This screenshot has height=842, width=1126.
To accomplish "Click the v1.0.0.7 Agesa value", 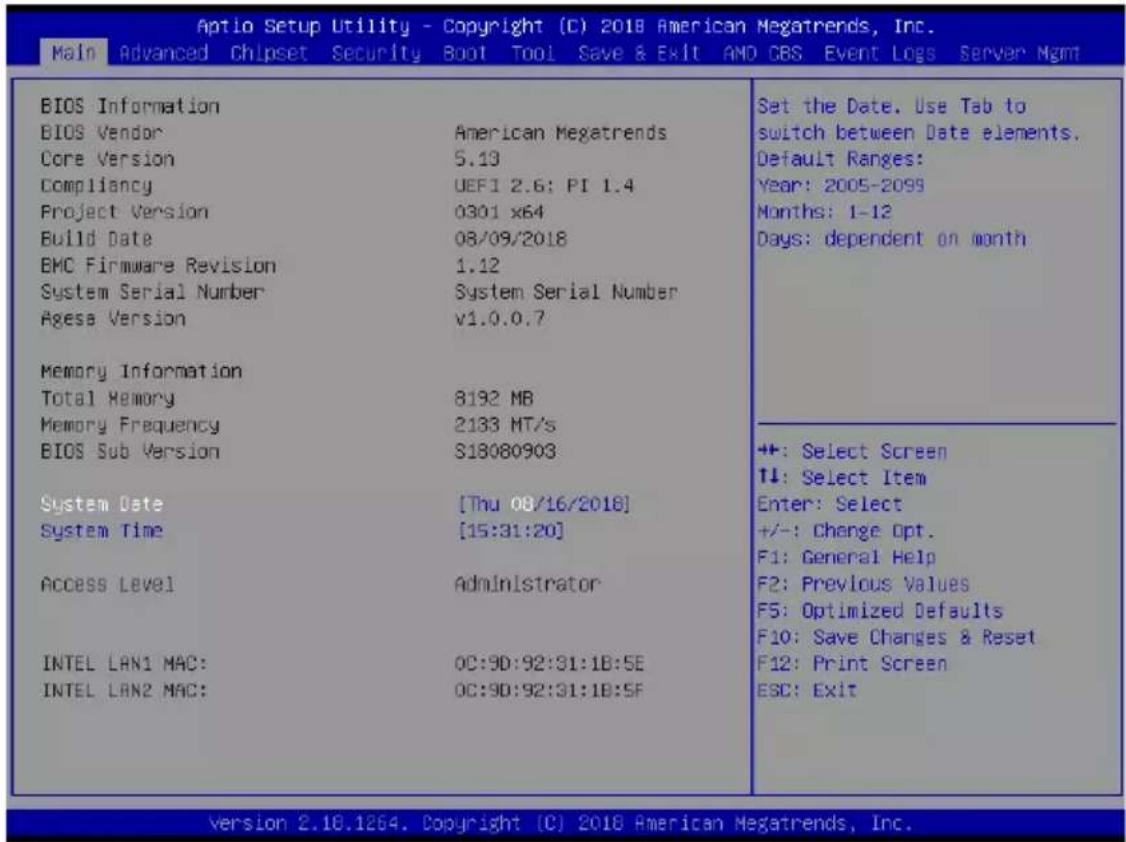I will 499,318.
